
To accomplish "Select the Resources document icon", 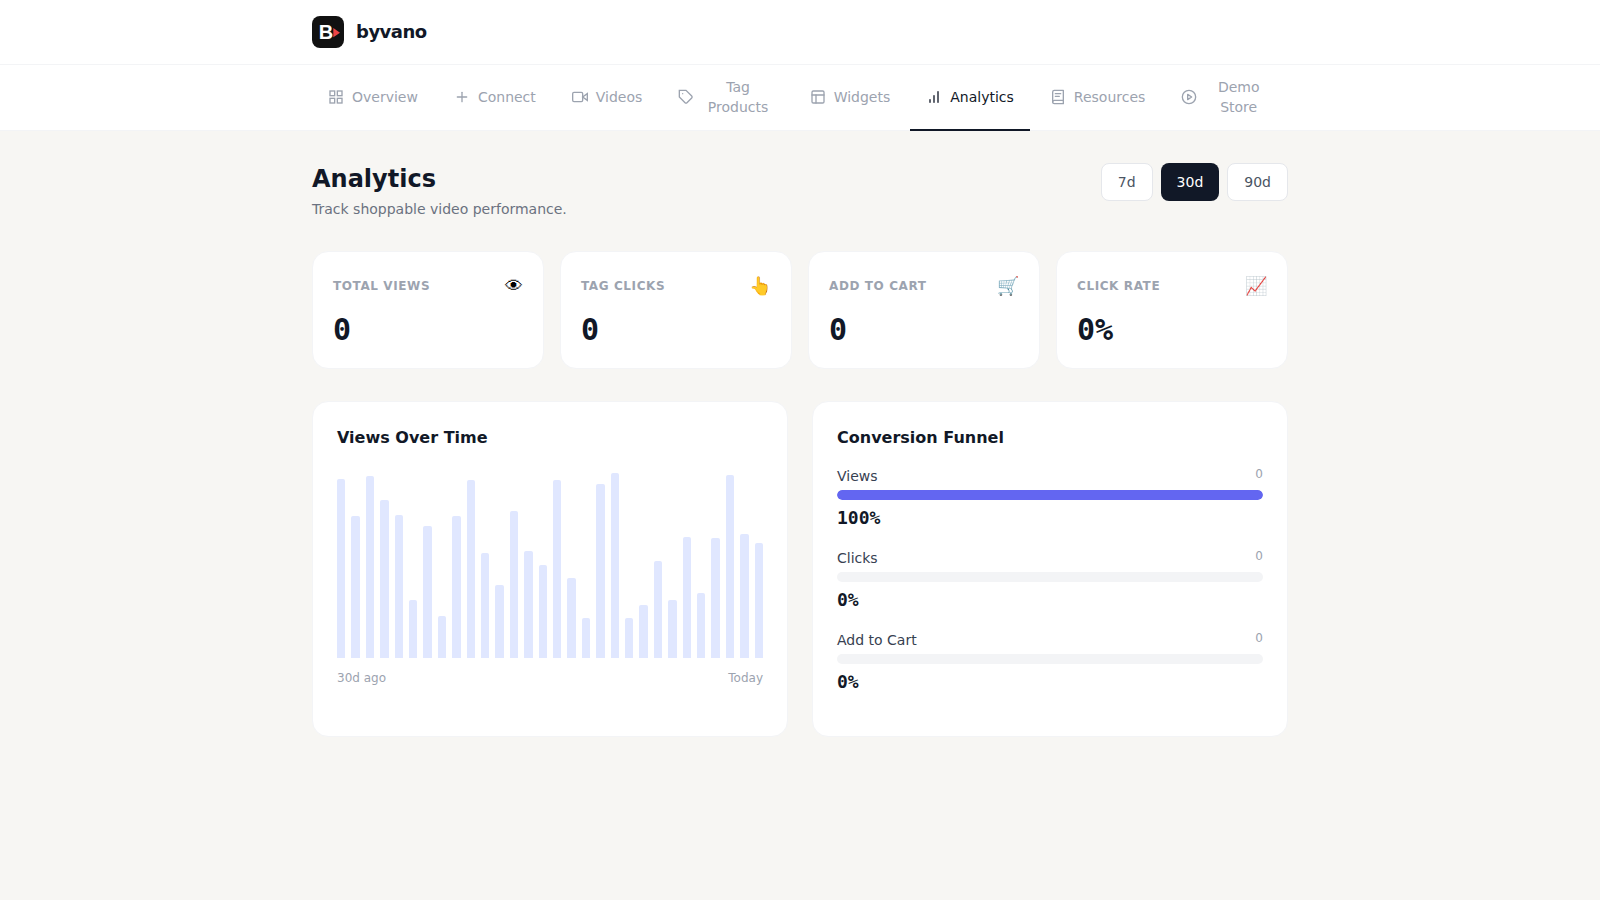I will (x=1058, y=96).
